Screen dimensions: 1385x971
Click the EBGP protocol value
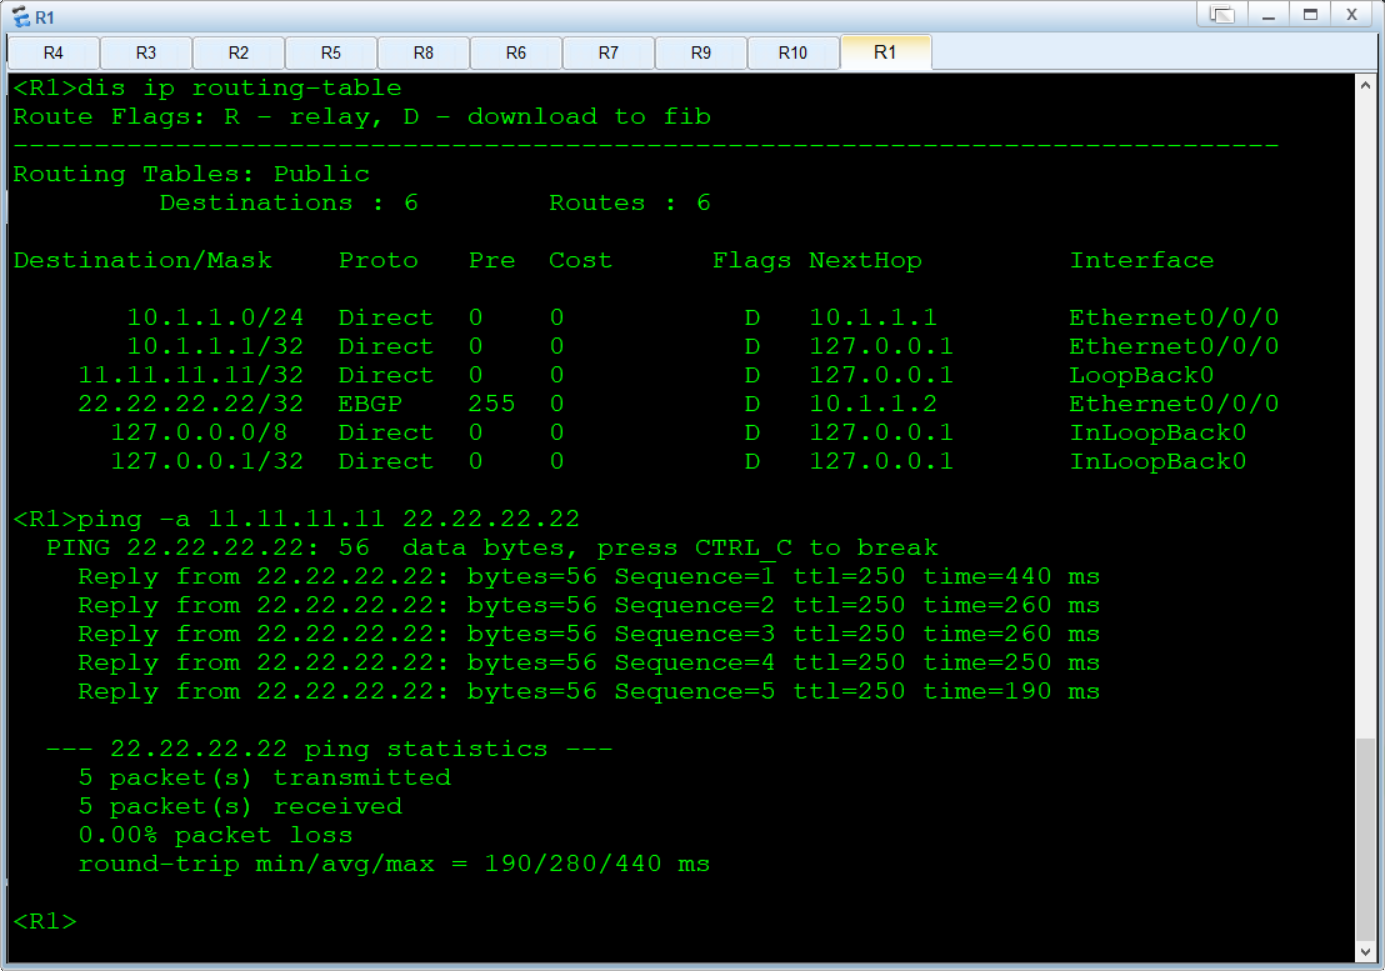tap(370, 404)
